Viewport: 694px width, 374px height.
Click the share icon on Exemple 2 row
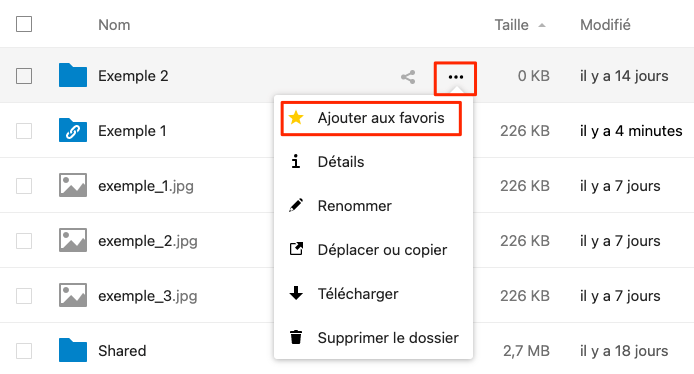coord(408,77)
